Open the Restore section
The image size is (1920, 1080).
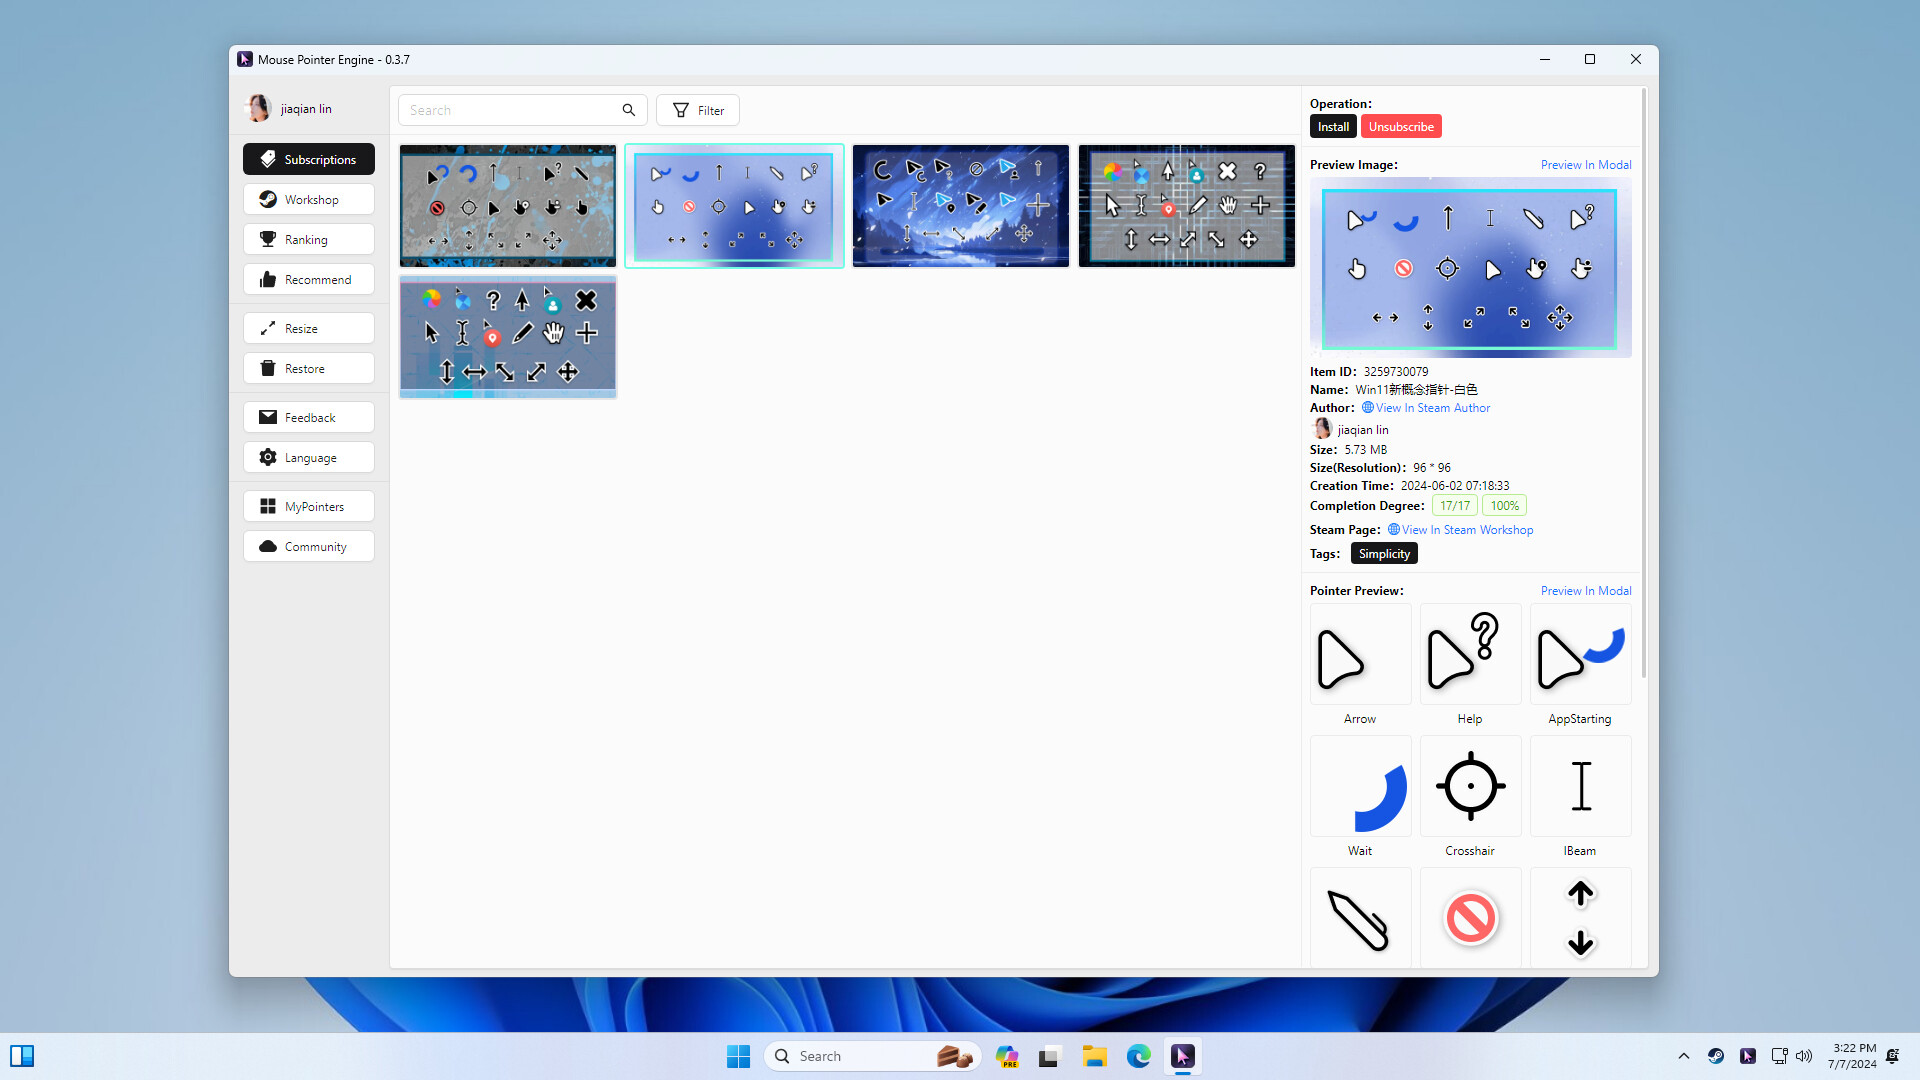pos(308,368)
